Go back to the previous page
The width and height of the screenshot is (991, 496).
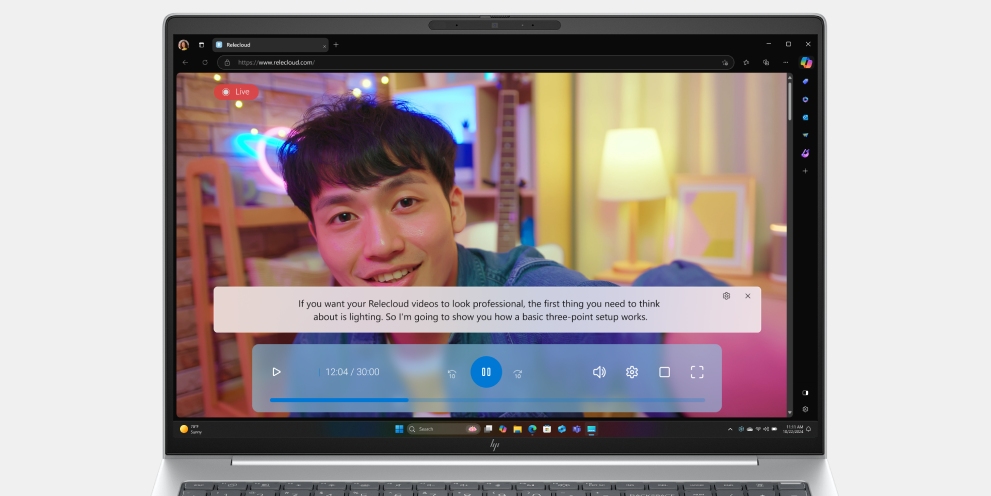(x=185, y=63)
